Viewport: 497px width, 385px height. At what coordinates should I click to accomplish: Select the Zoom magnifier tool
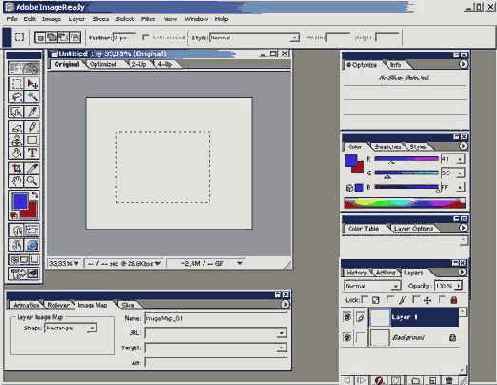(x=32, y=181)
